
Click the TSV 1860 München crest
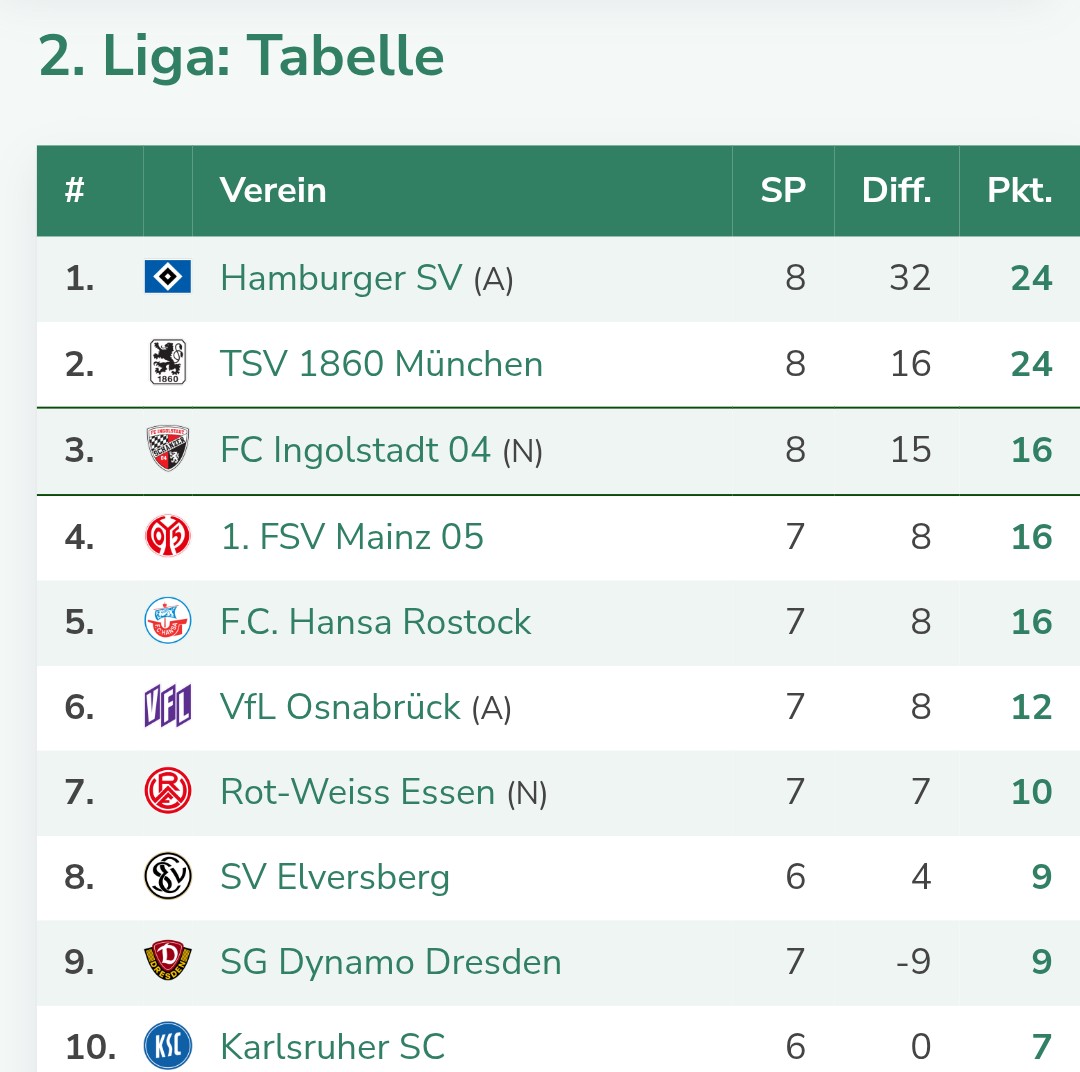coord(168,363)
